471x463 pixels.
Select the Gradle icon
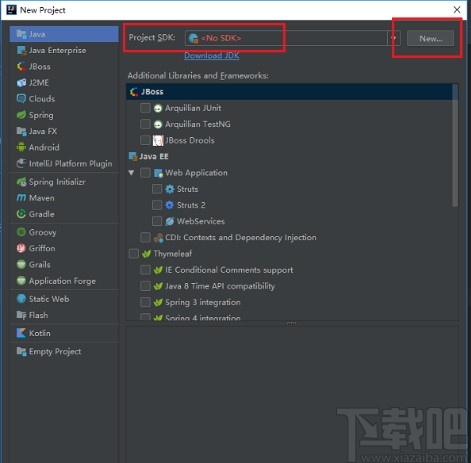[21, 214]
